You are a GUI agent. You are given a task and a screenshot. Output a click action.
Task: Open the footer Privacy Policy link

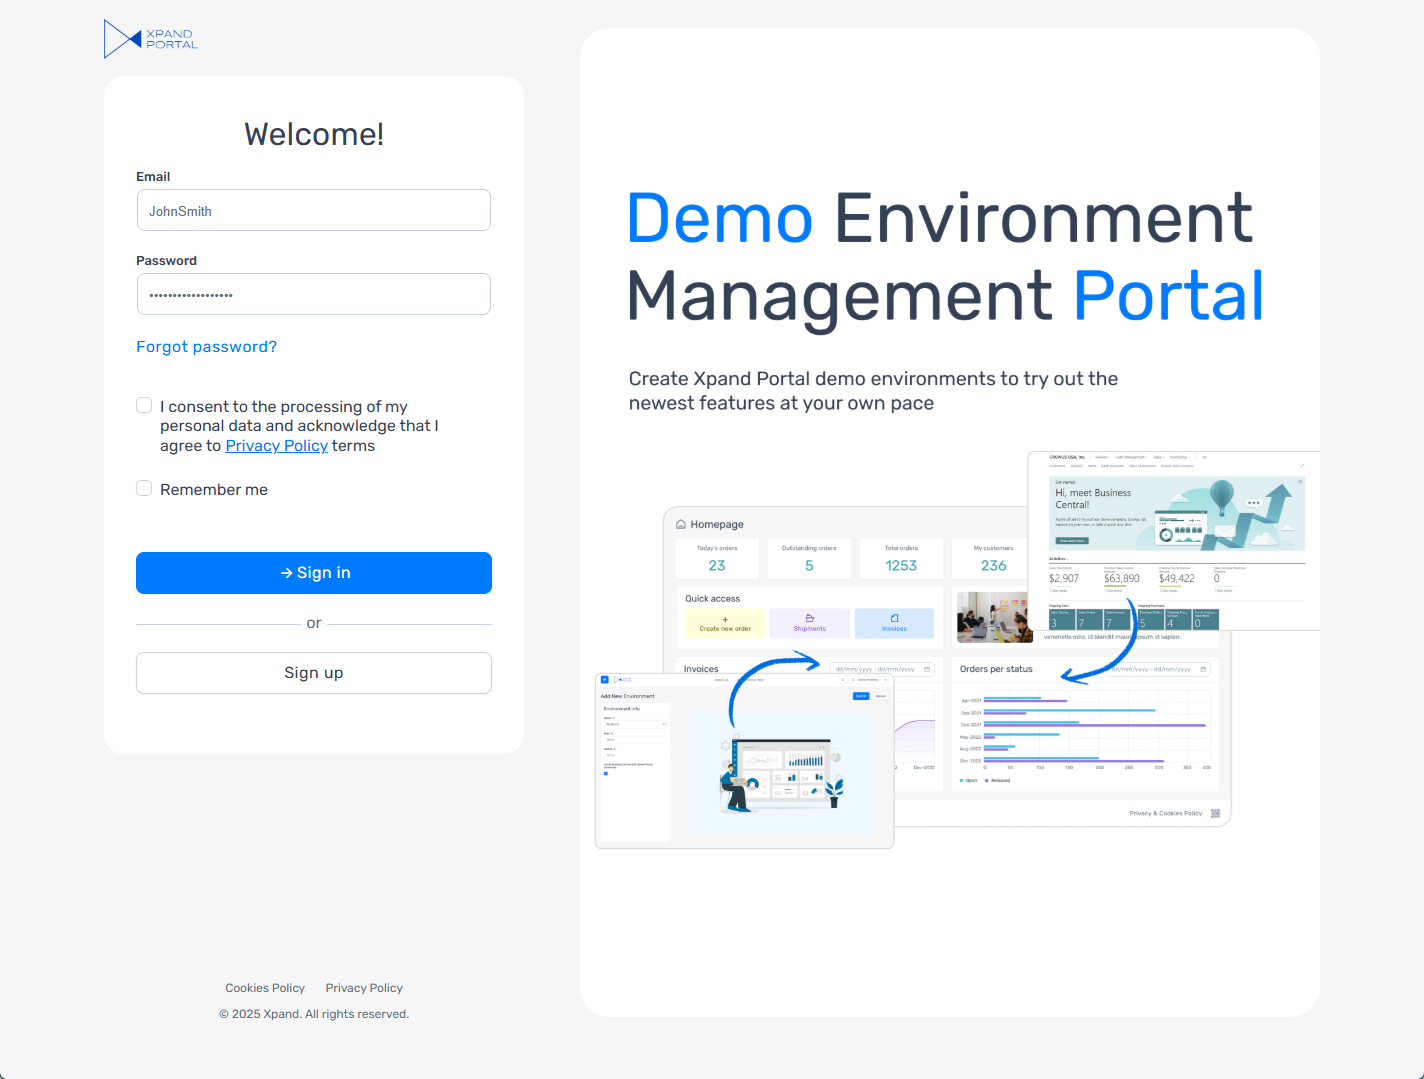point(364,988)
